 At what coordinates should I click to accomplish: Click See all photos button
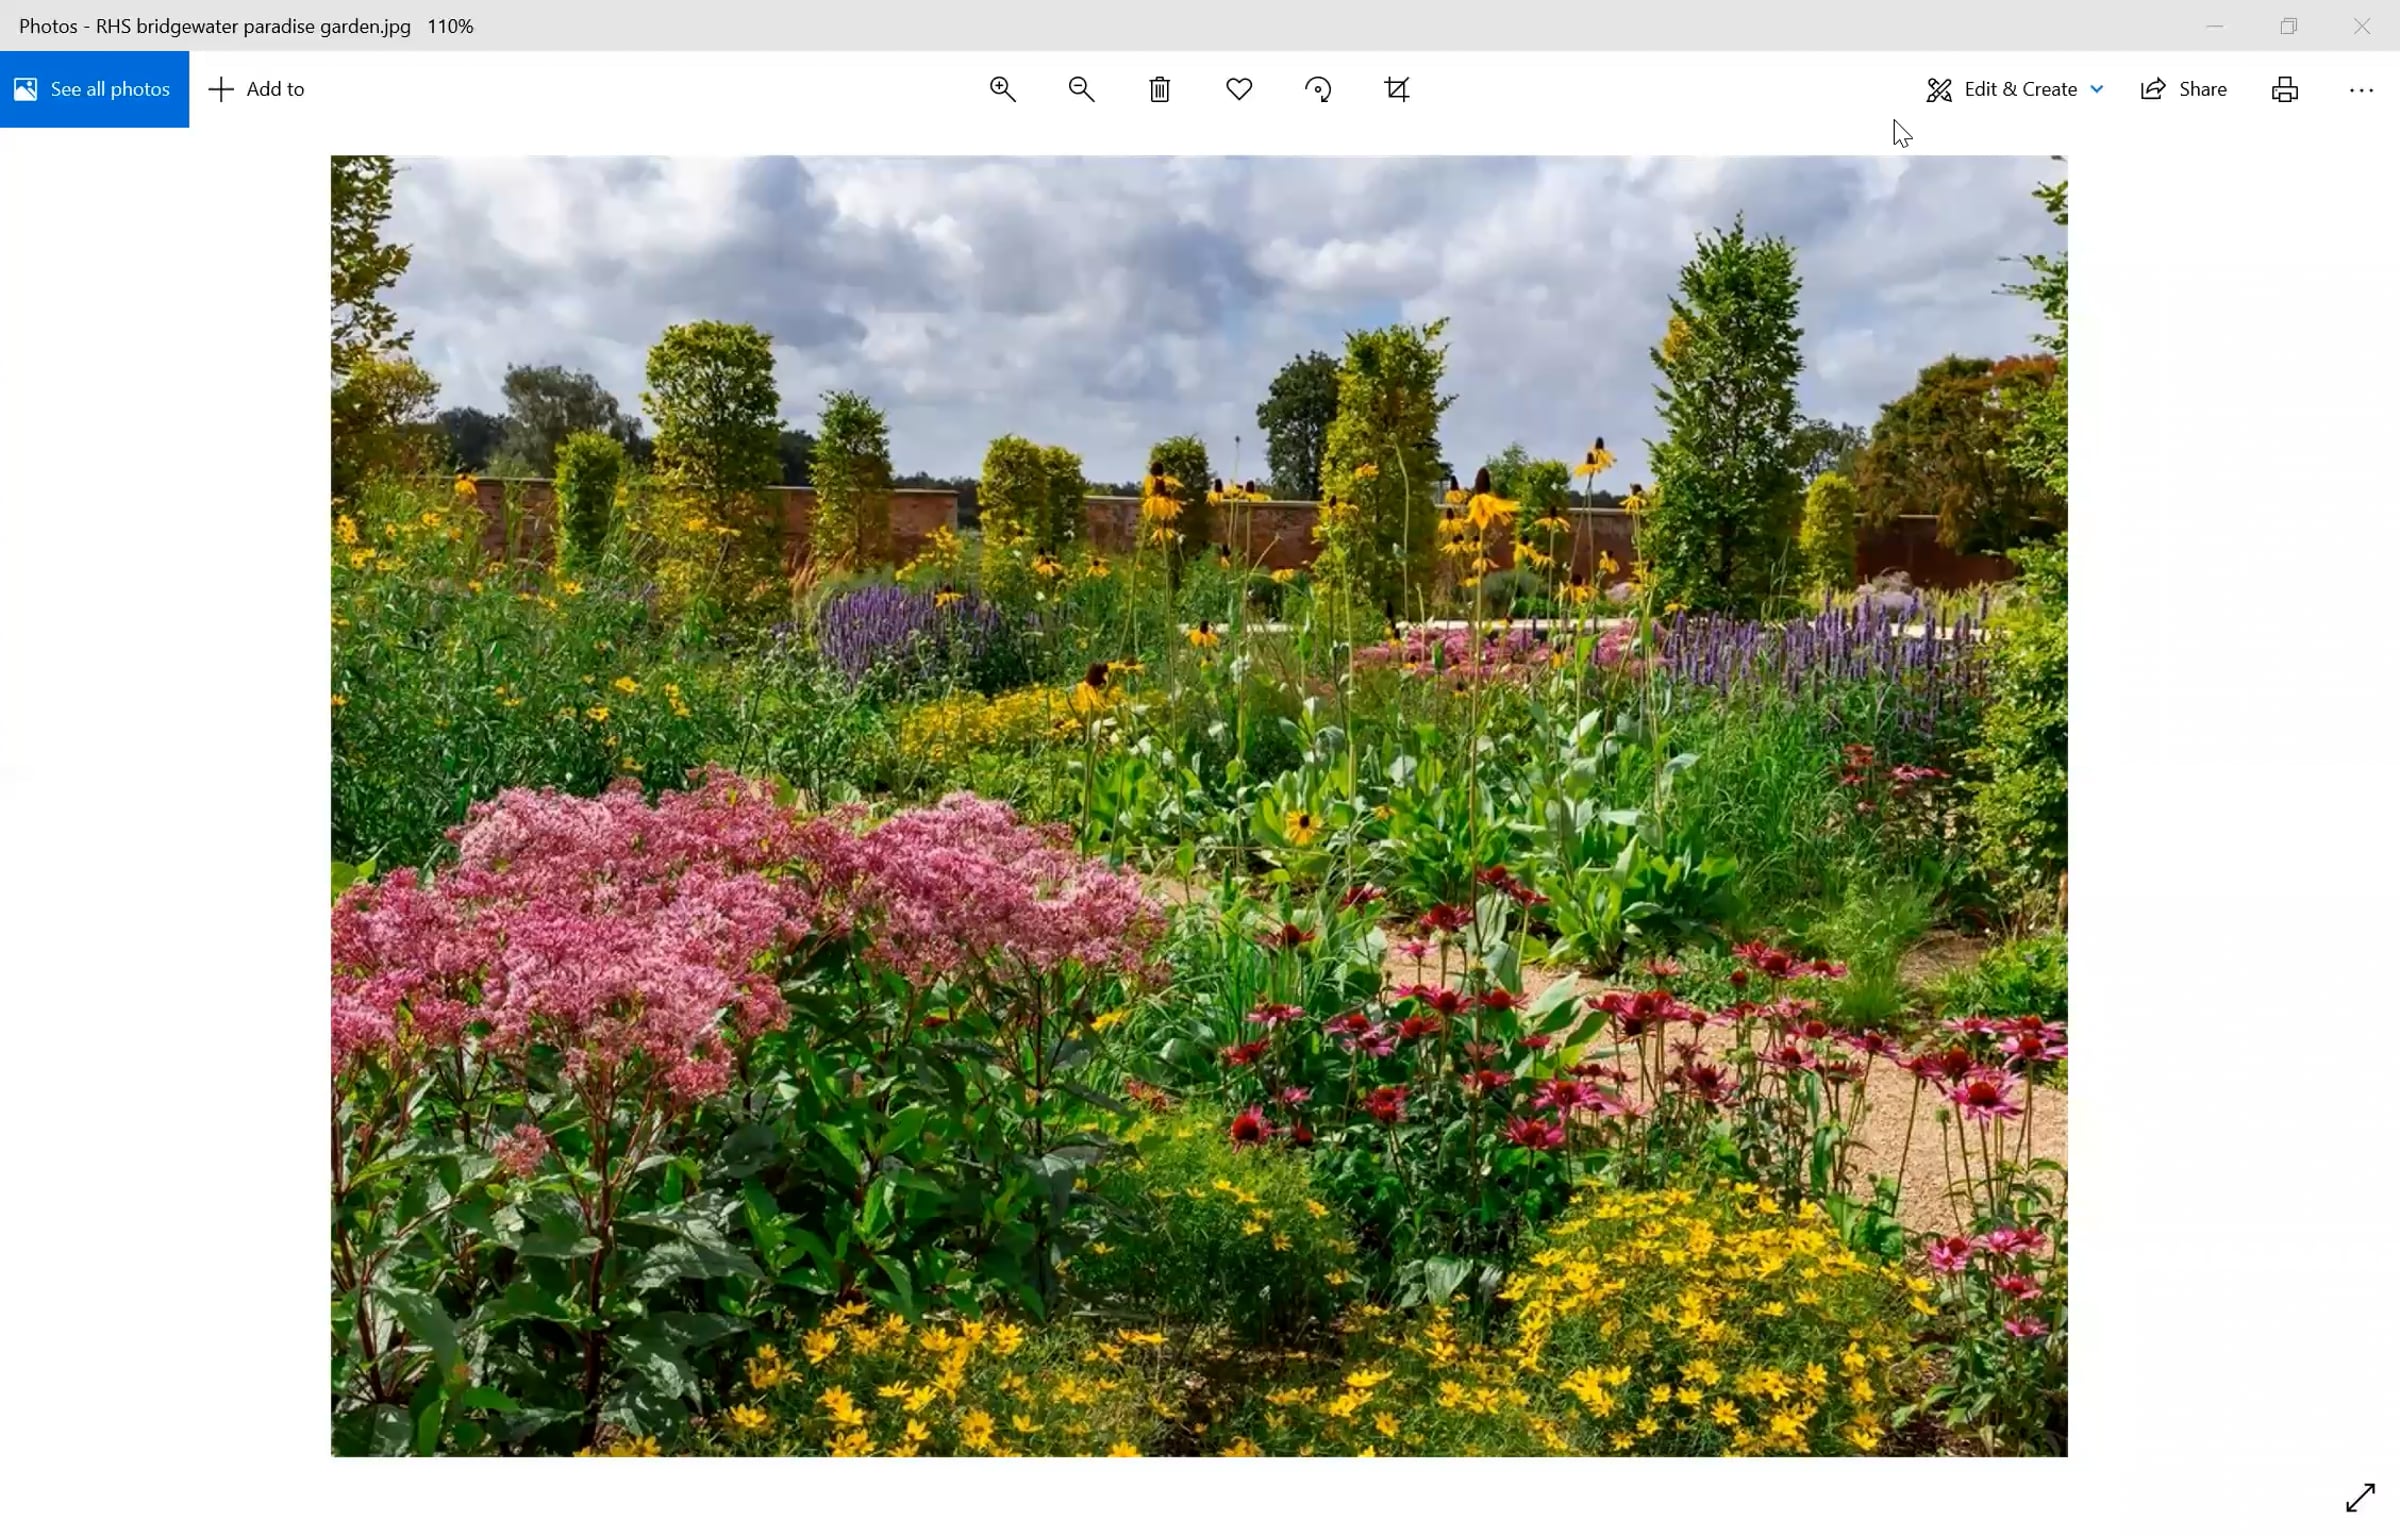tap(94, 89)
